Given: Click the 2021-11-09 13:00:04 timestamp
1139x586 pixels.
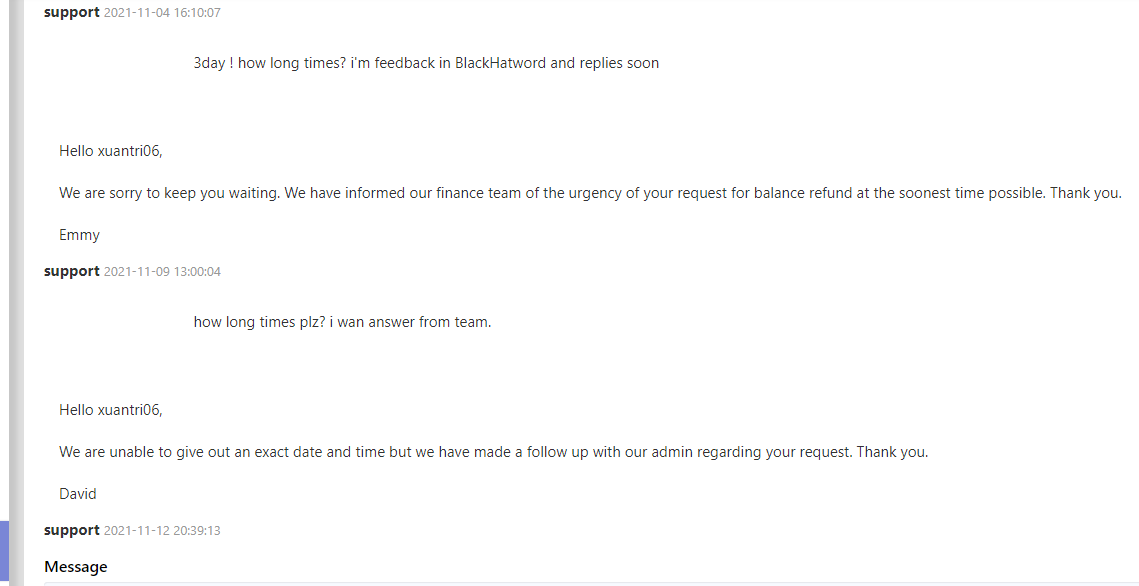Looking at the screenshot, I should tap(162, 272).
